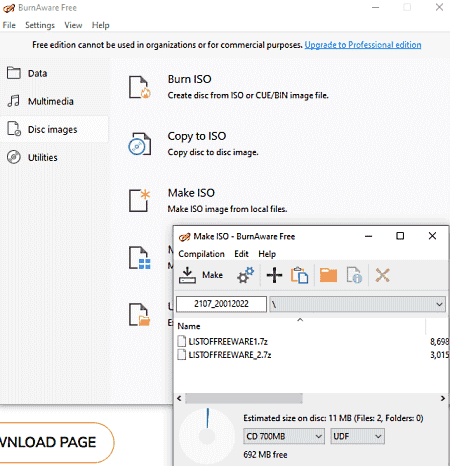Click the document with blue grid icon
Screen dimensions: 450x466
coord(140,258)
